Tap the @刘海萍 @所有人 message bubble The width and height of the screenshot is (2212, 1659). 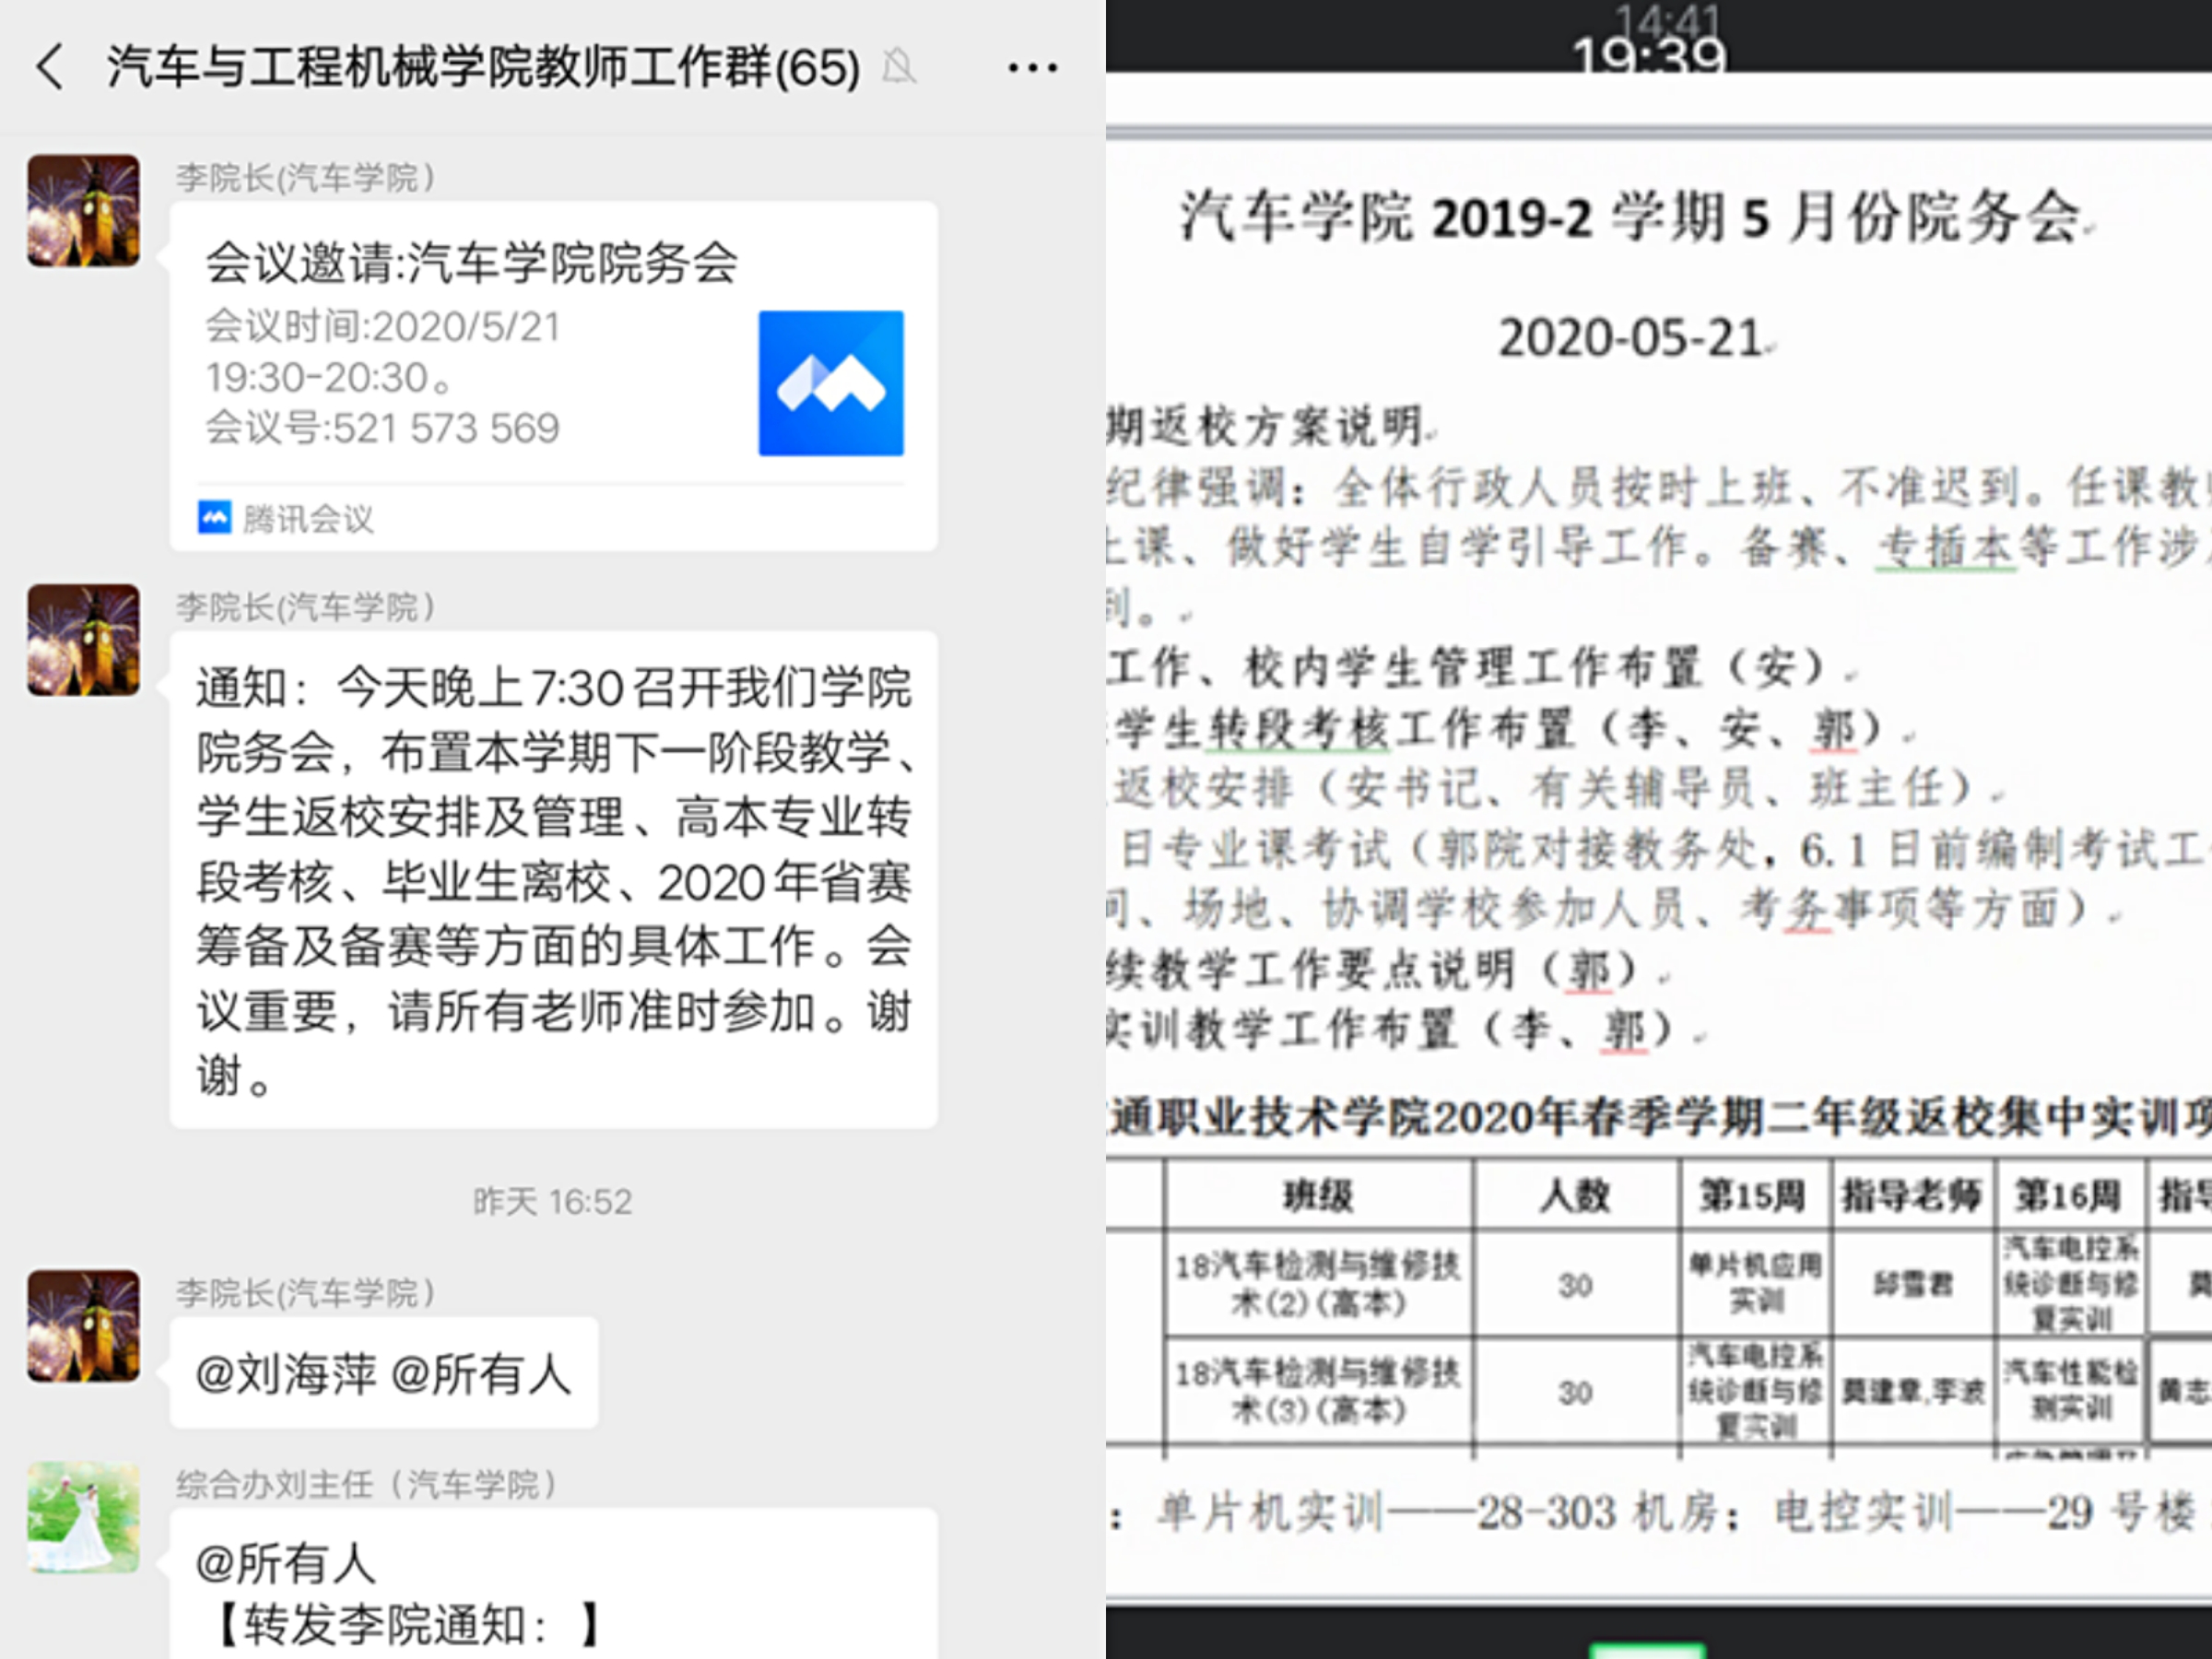point(384,1373)
